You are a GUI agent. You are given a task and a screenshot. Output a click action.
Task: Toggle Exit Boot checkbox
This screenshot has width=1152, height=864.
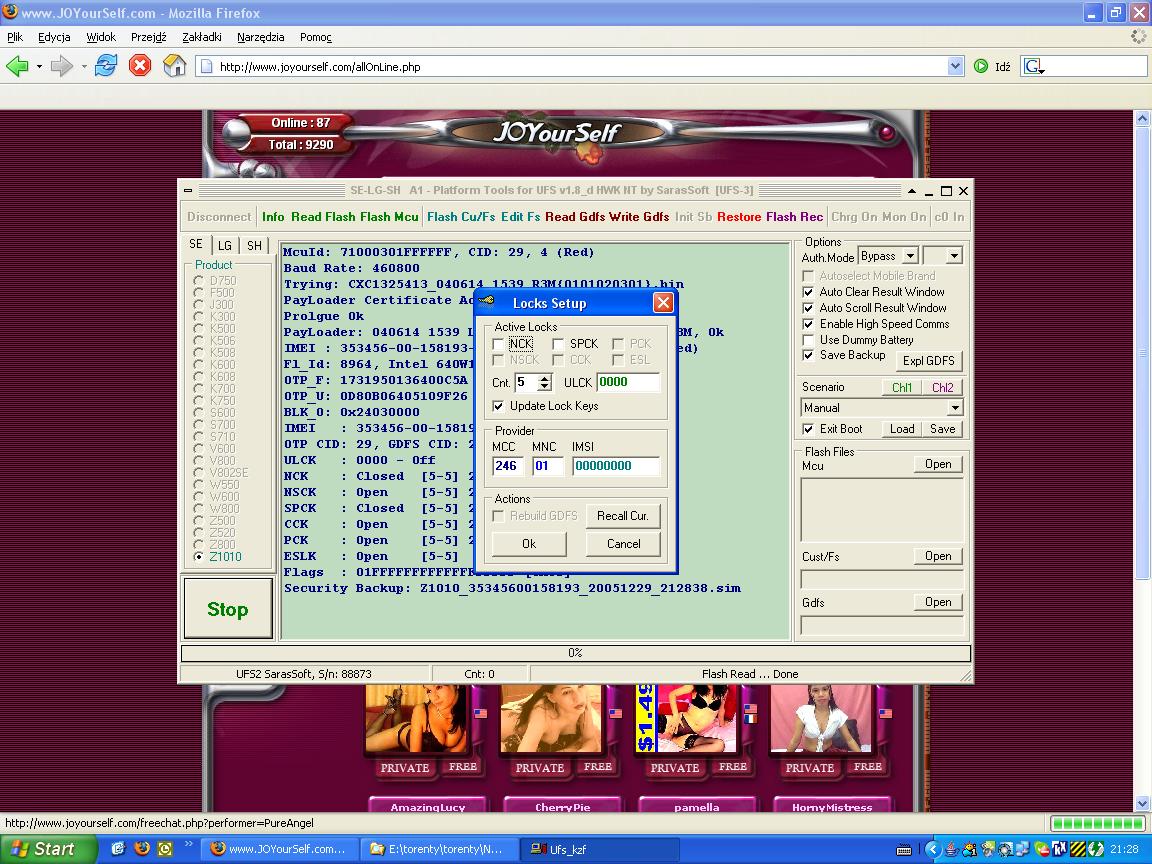click(x=808, y=429)
